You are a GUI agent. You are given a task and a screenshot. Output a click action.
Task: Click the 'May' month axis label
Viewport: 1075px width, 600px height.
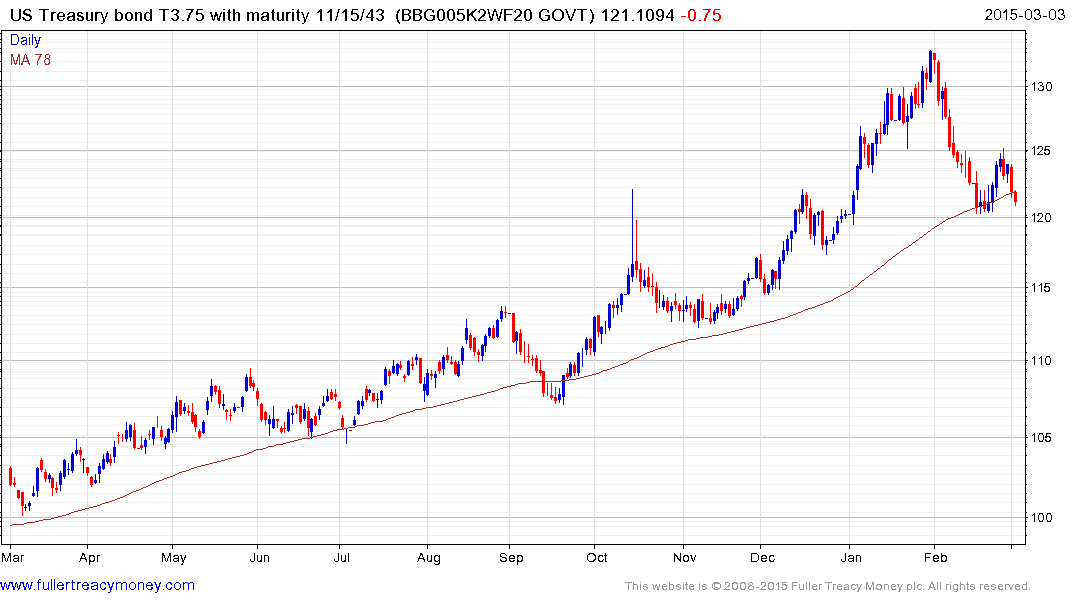coord(173,557)
